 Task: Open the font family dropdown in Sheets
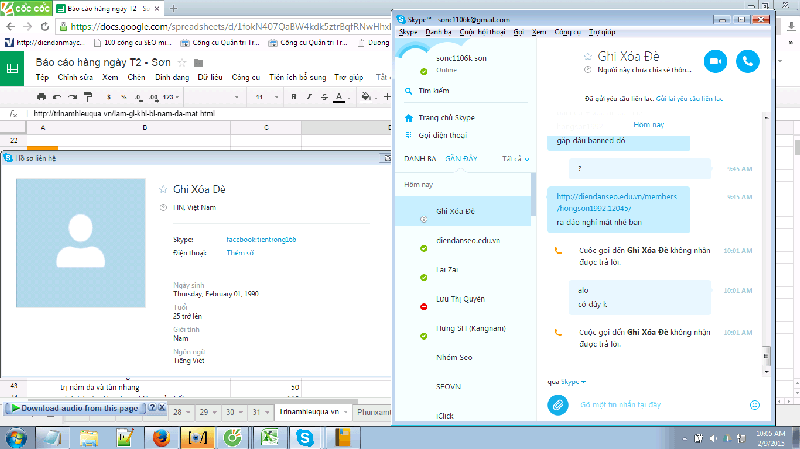pyautogui.click(x=212, y=97)
